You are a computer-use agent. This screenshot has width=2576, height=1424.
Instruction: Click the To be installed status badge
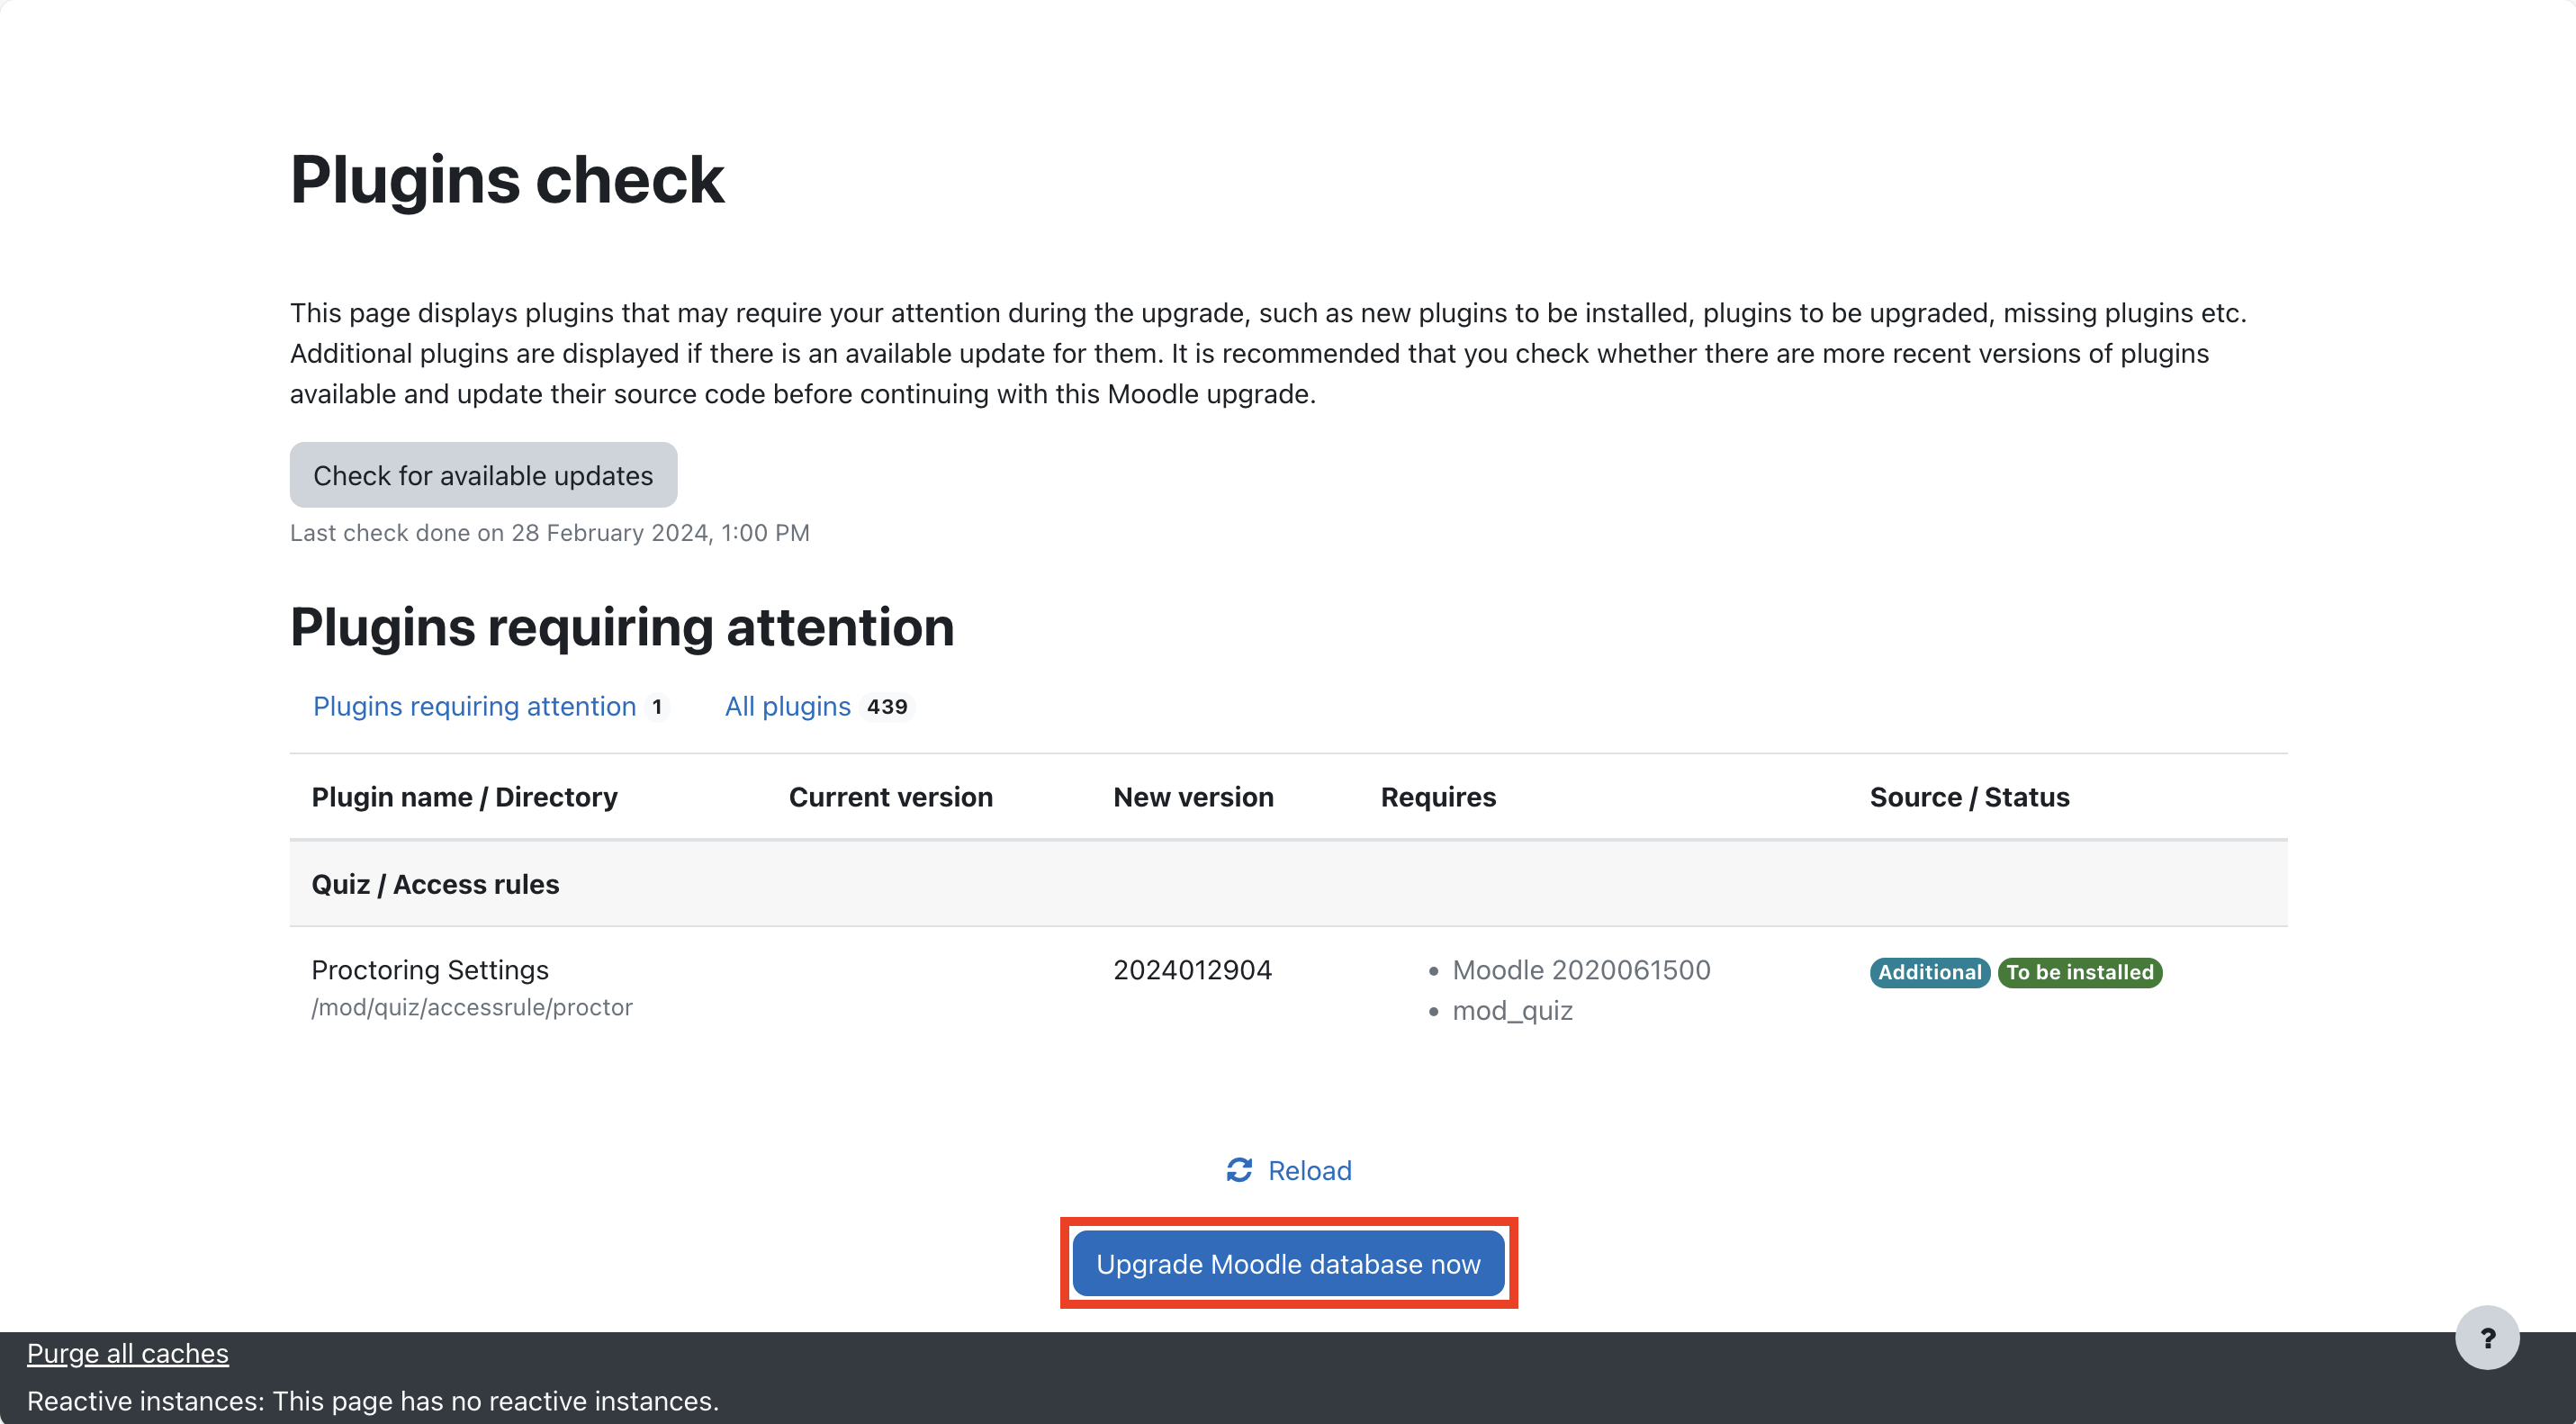click(2079, 972)
